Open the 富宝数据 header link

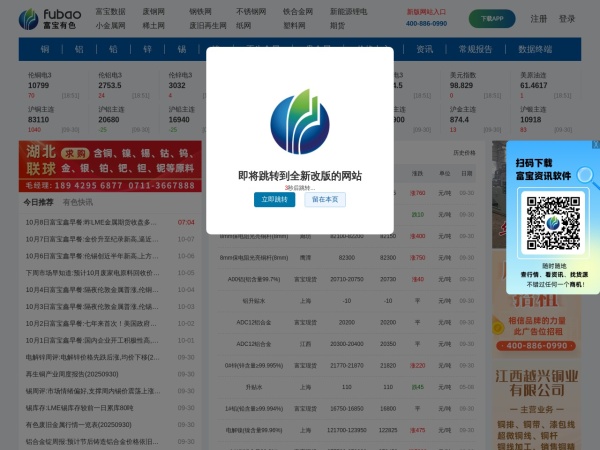(110, 12)
